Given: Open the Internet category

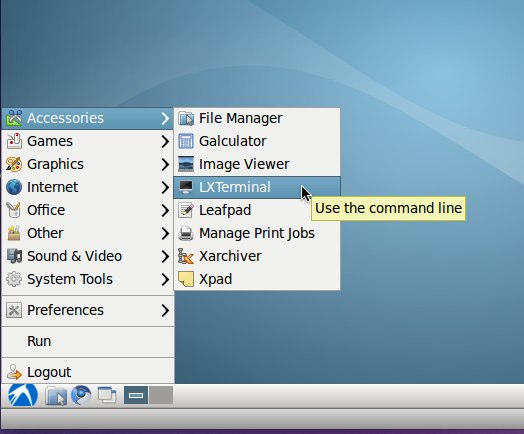Looking at the screenshot, I should tap(88, 187).
